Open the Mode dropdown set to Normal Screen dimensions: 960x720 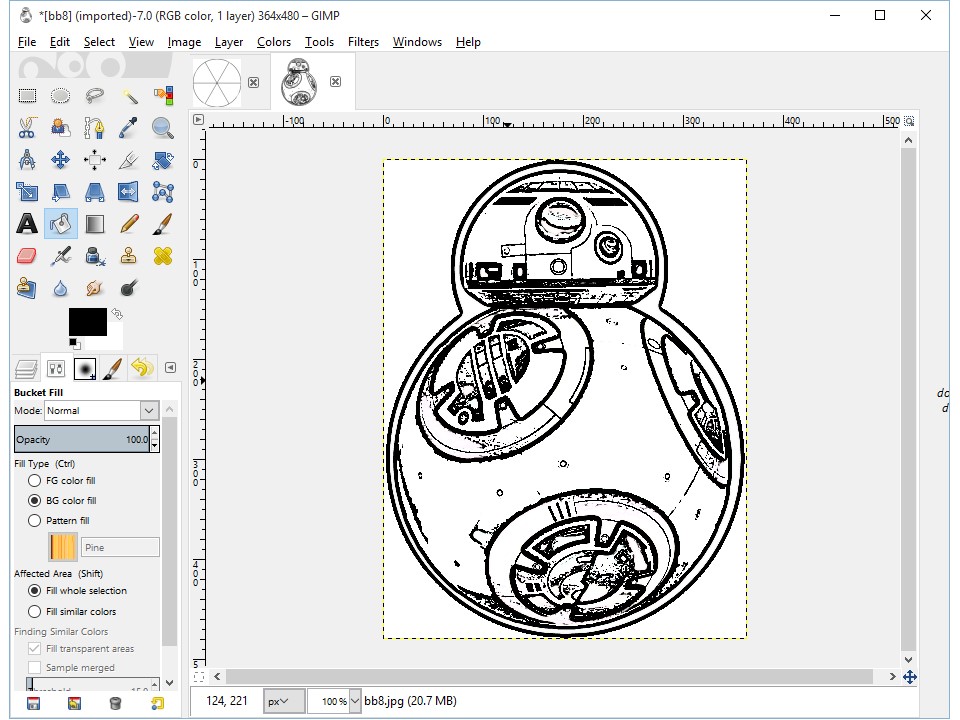[x=101, y=411]
